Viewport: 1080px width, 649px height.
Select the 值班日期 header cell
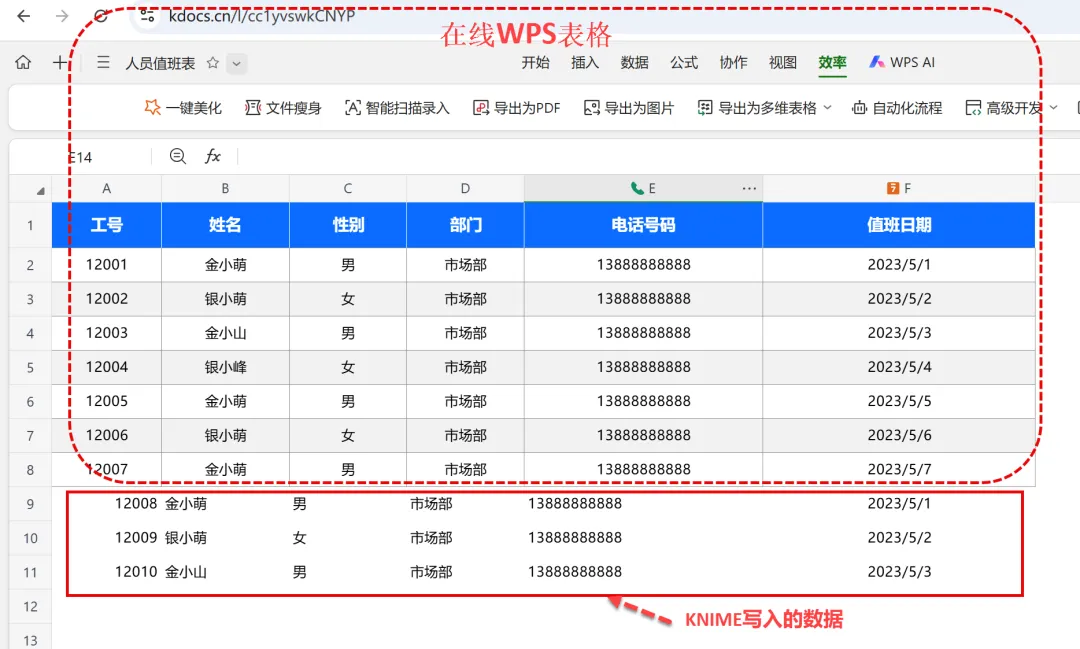click(899, 225)
